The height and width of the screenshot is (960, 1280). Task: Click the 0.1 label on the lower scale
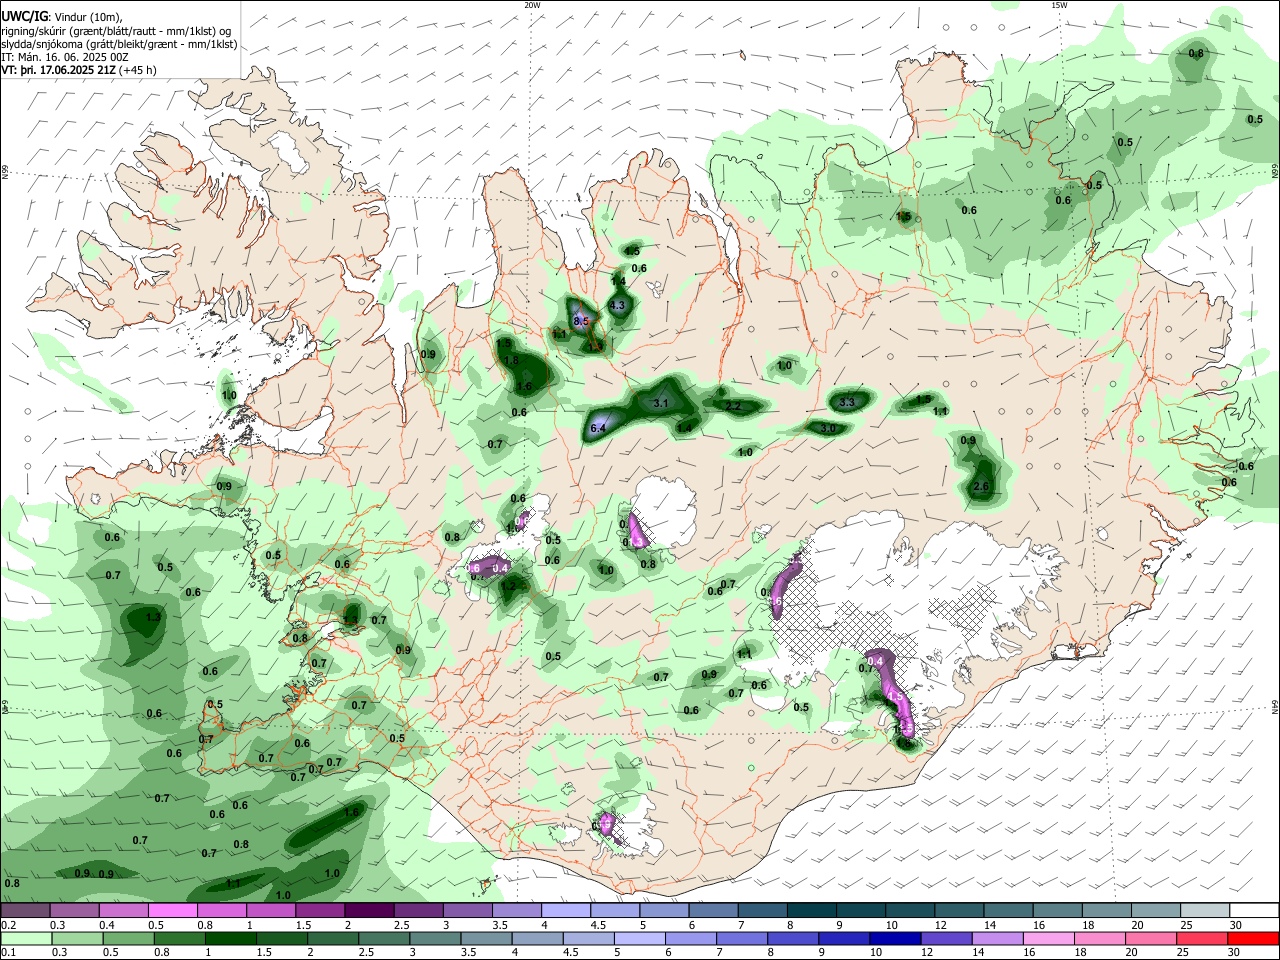8,953
